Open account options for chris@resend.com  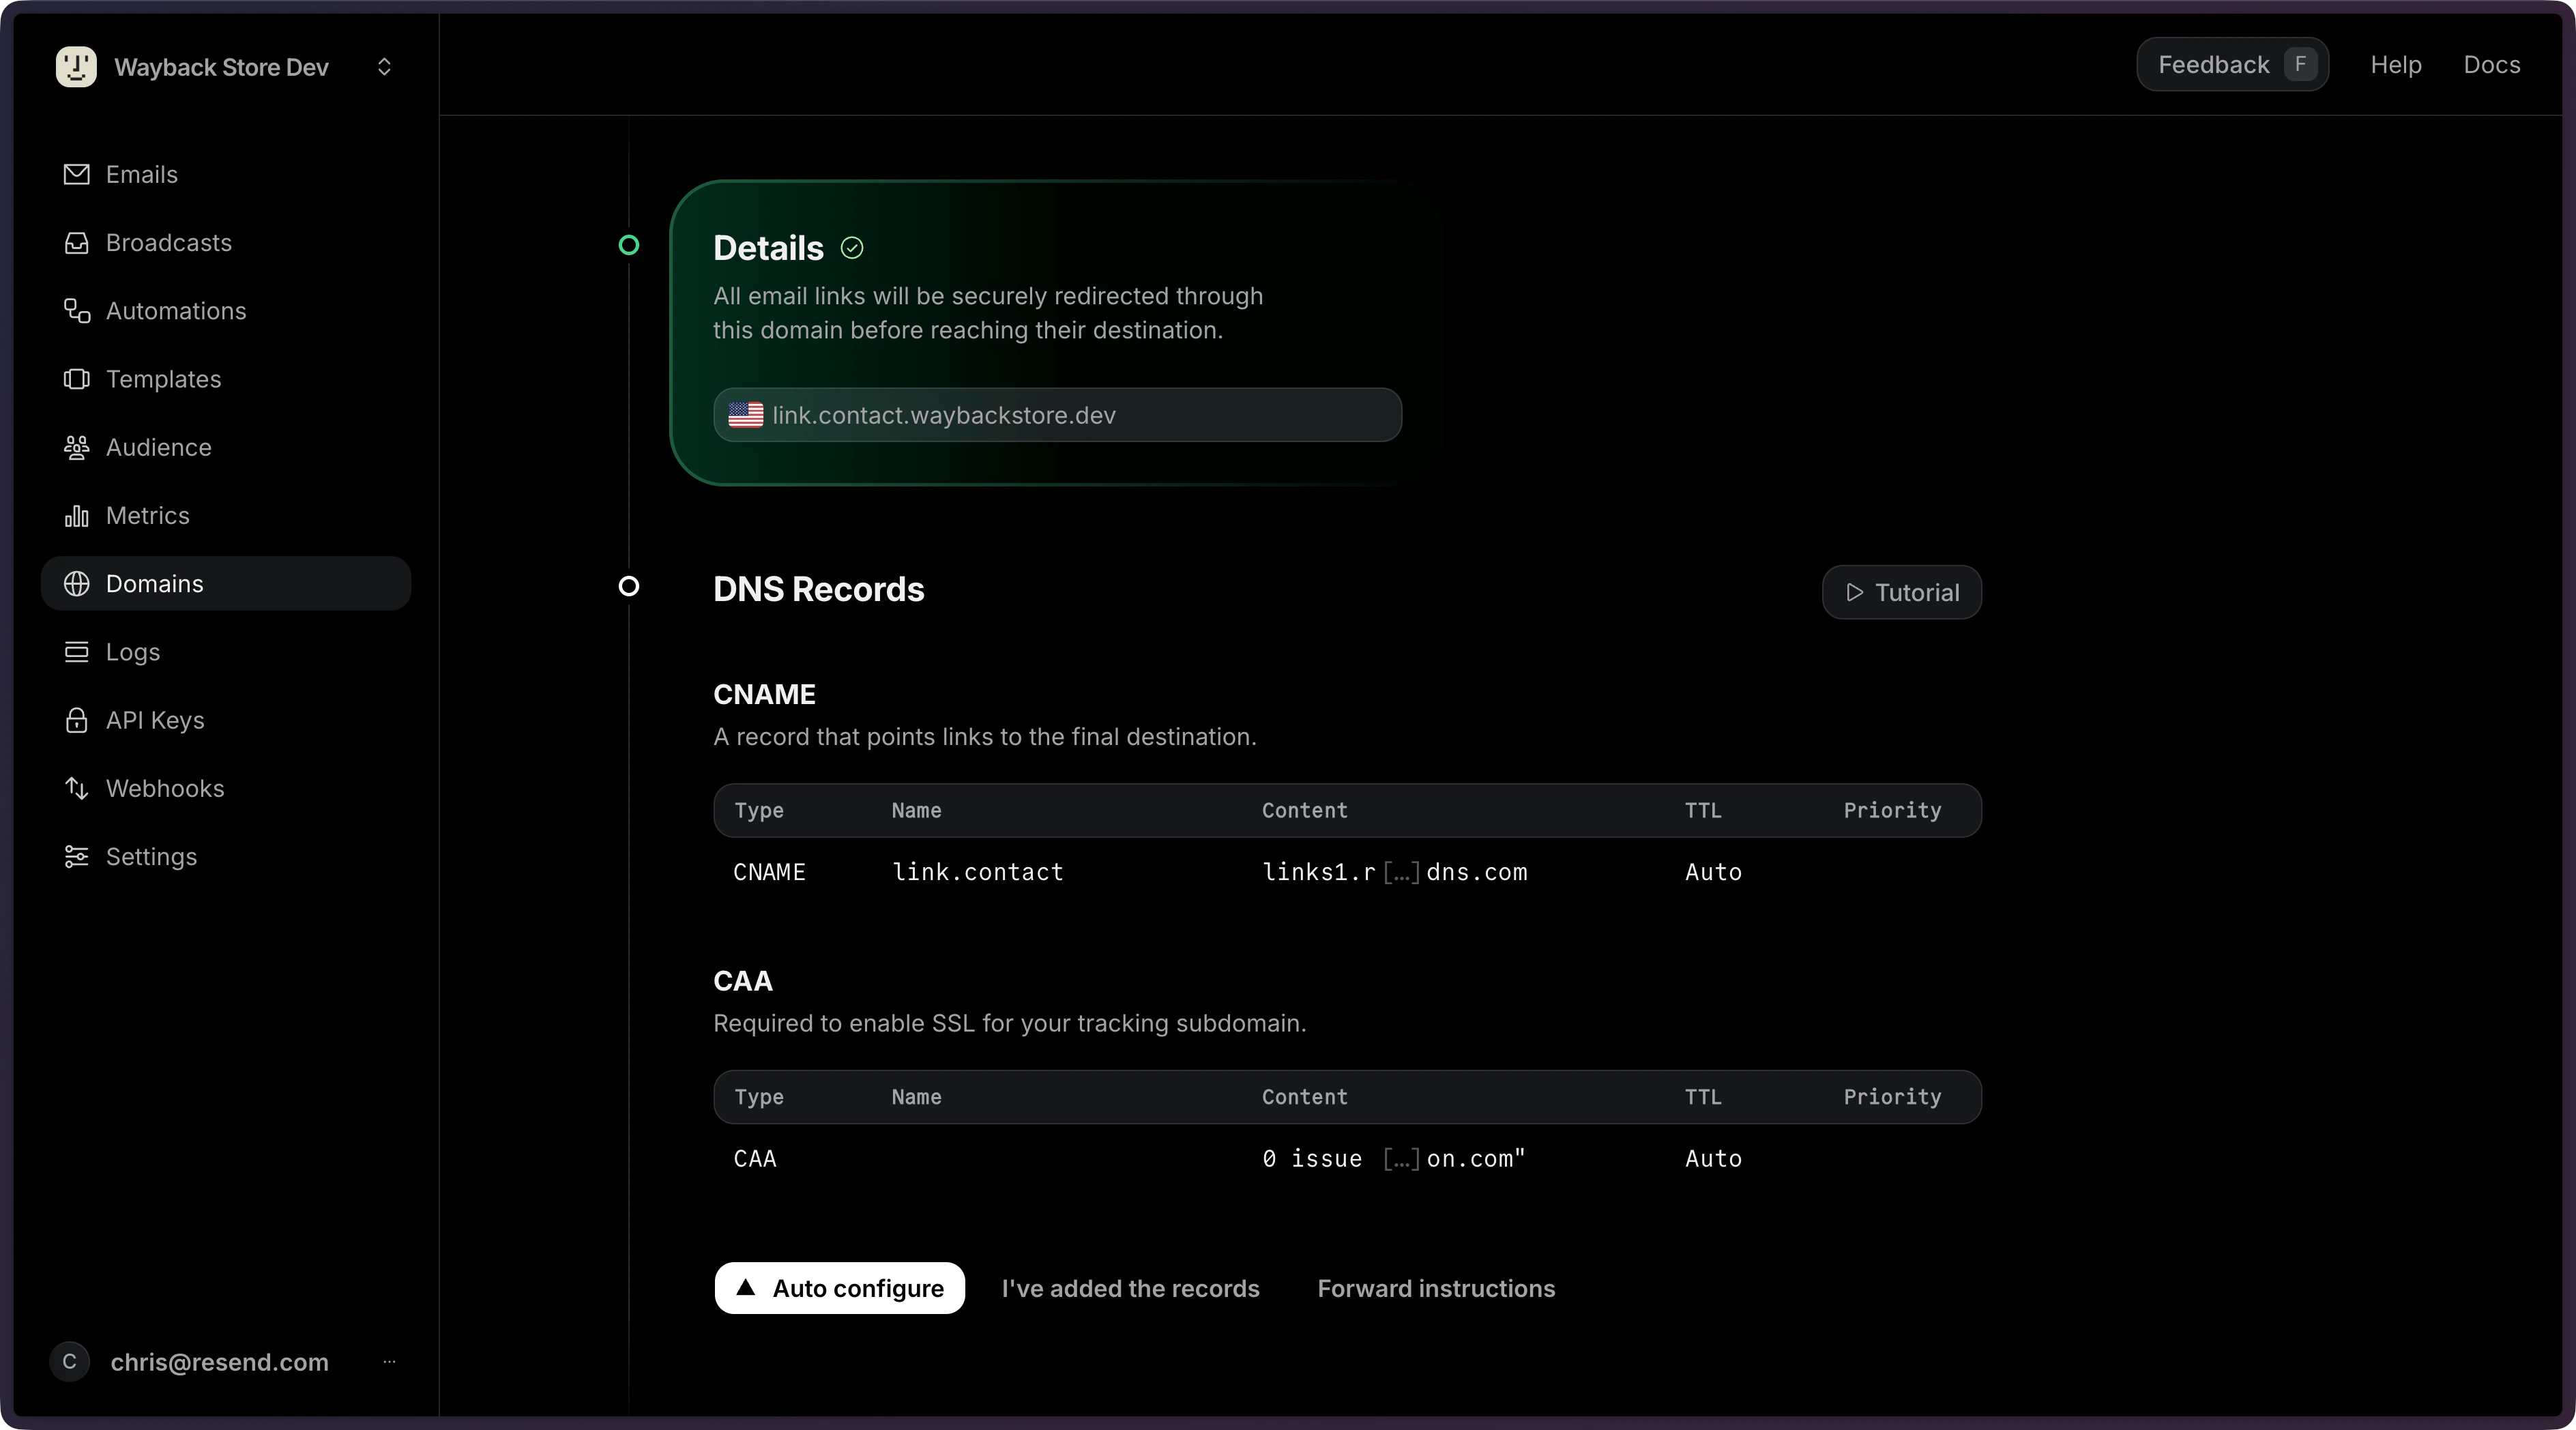click(391, 1362)
